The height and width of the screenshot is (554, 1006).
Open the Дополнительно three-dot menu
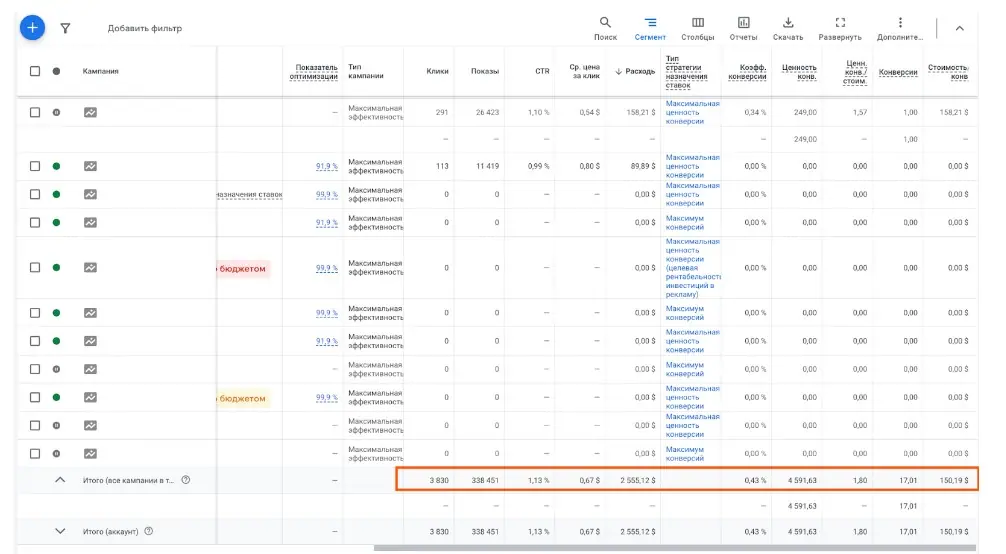tap(900, 27)
